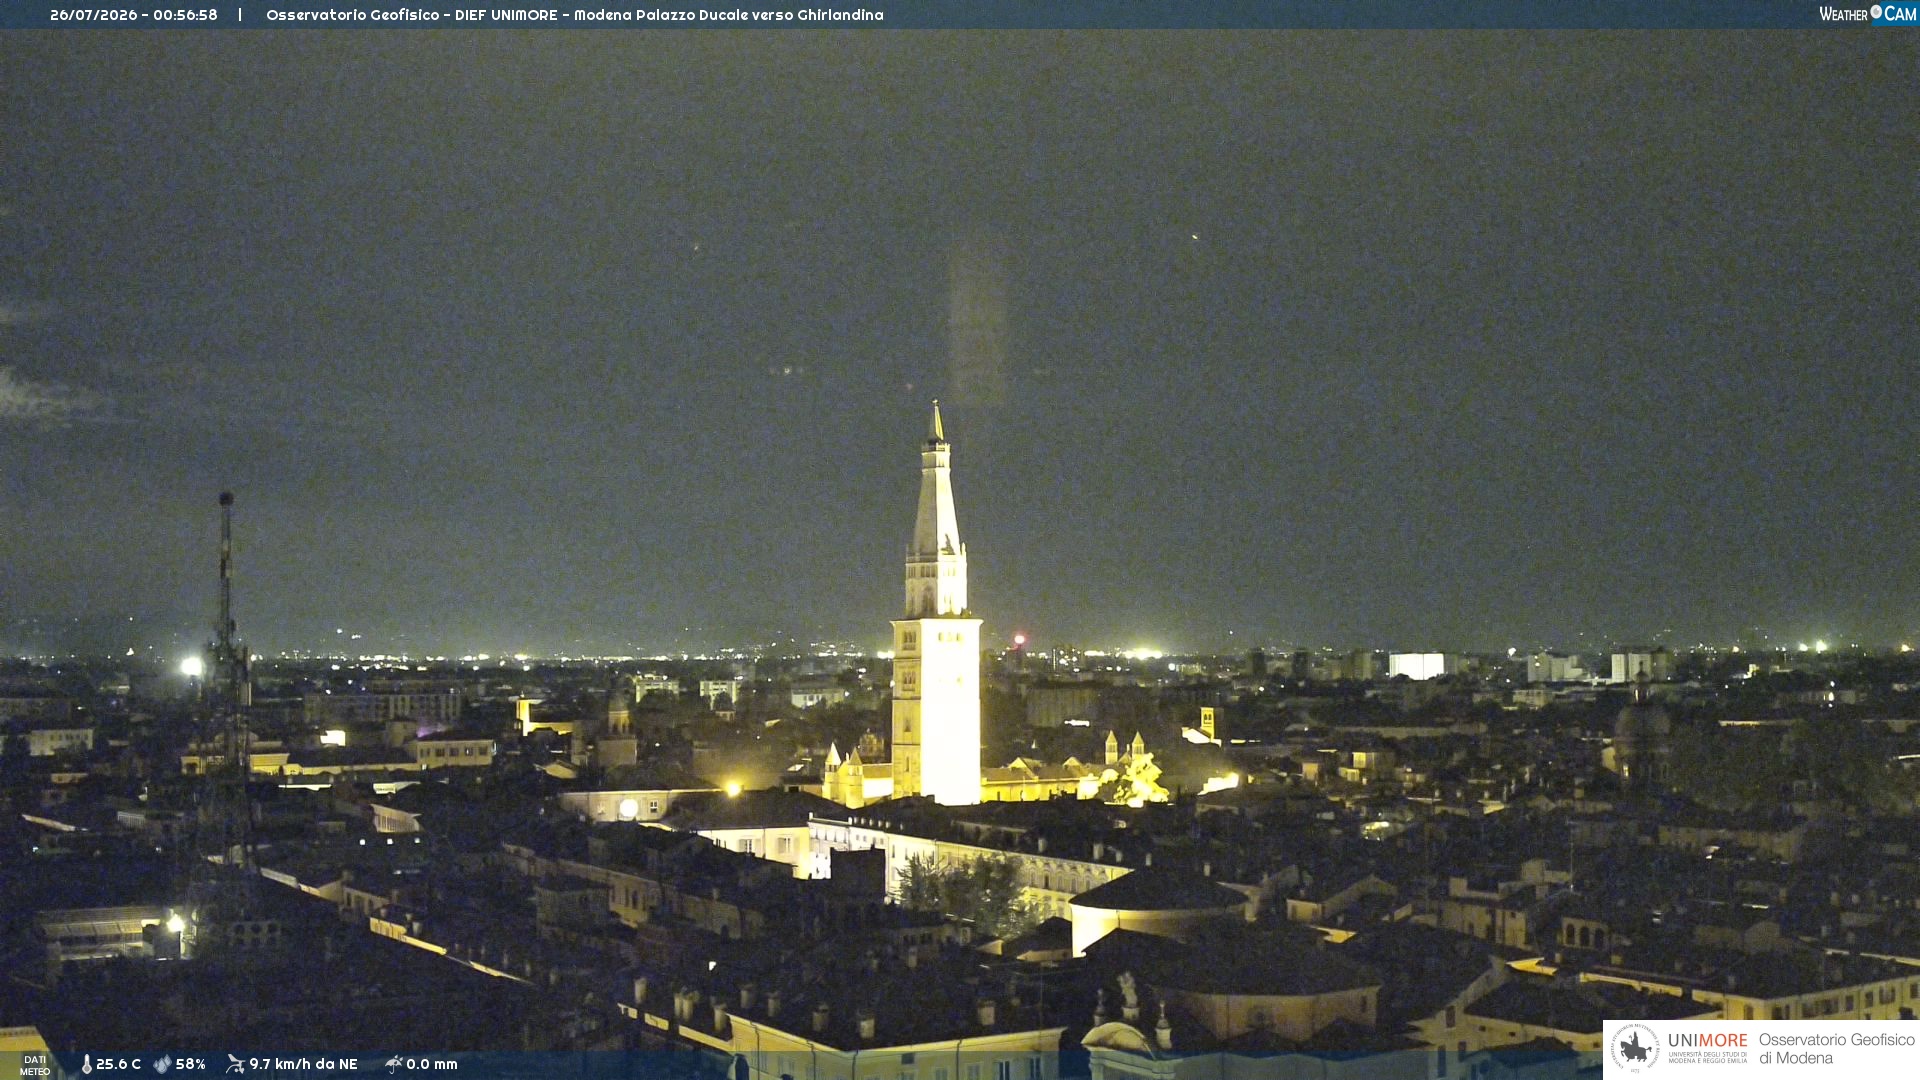Select the rainfall value 0.0 mm
Screen dimensions: 1920x1080
[x=432, y=1065]
